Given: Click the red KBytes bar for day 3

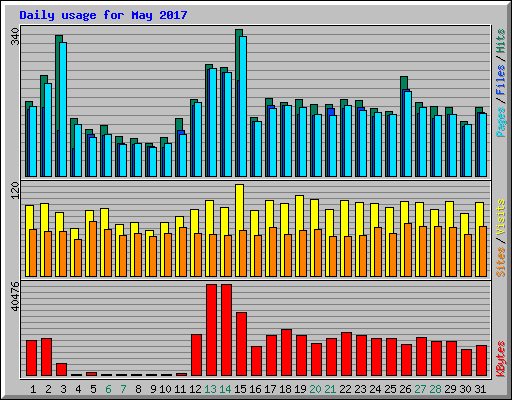Looking at the screenshot, I should [x=61, y=370].
